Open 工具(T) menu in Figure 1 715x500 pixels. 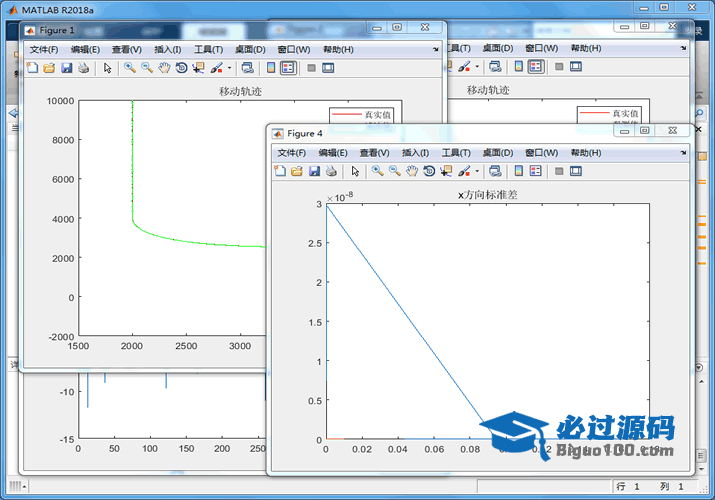(208, 49)
